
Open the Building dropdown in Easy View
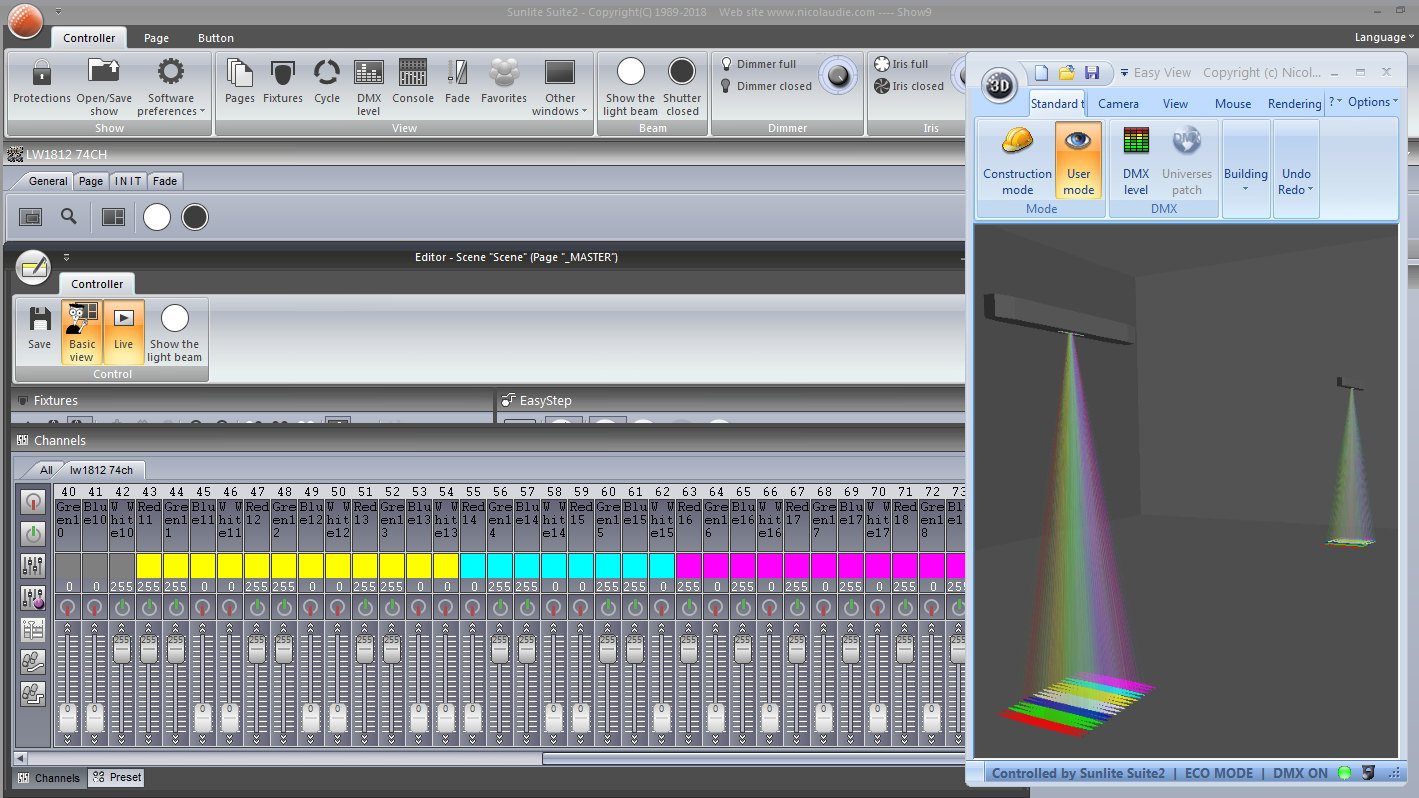[x=1246, y=168]
